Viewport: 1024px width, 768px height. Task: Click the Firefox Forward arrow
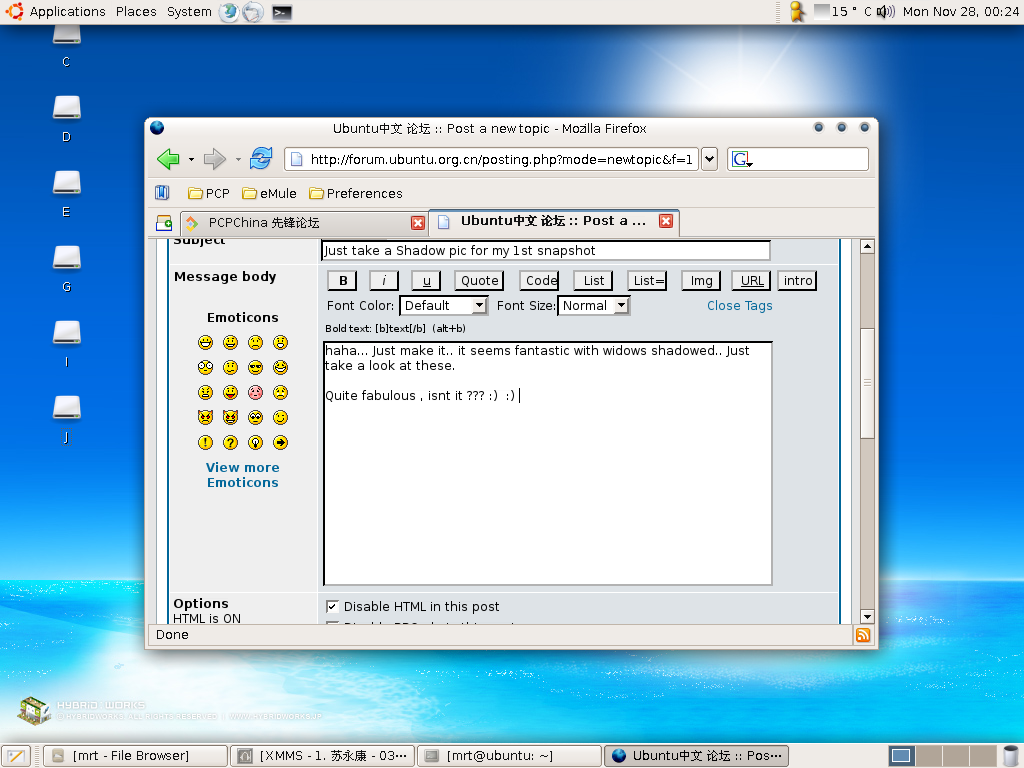point(214,159)
